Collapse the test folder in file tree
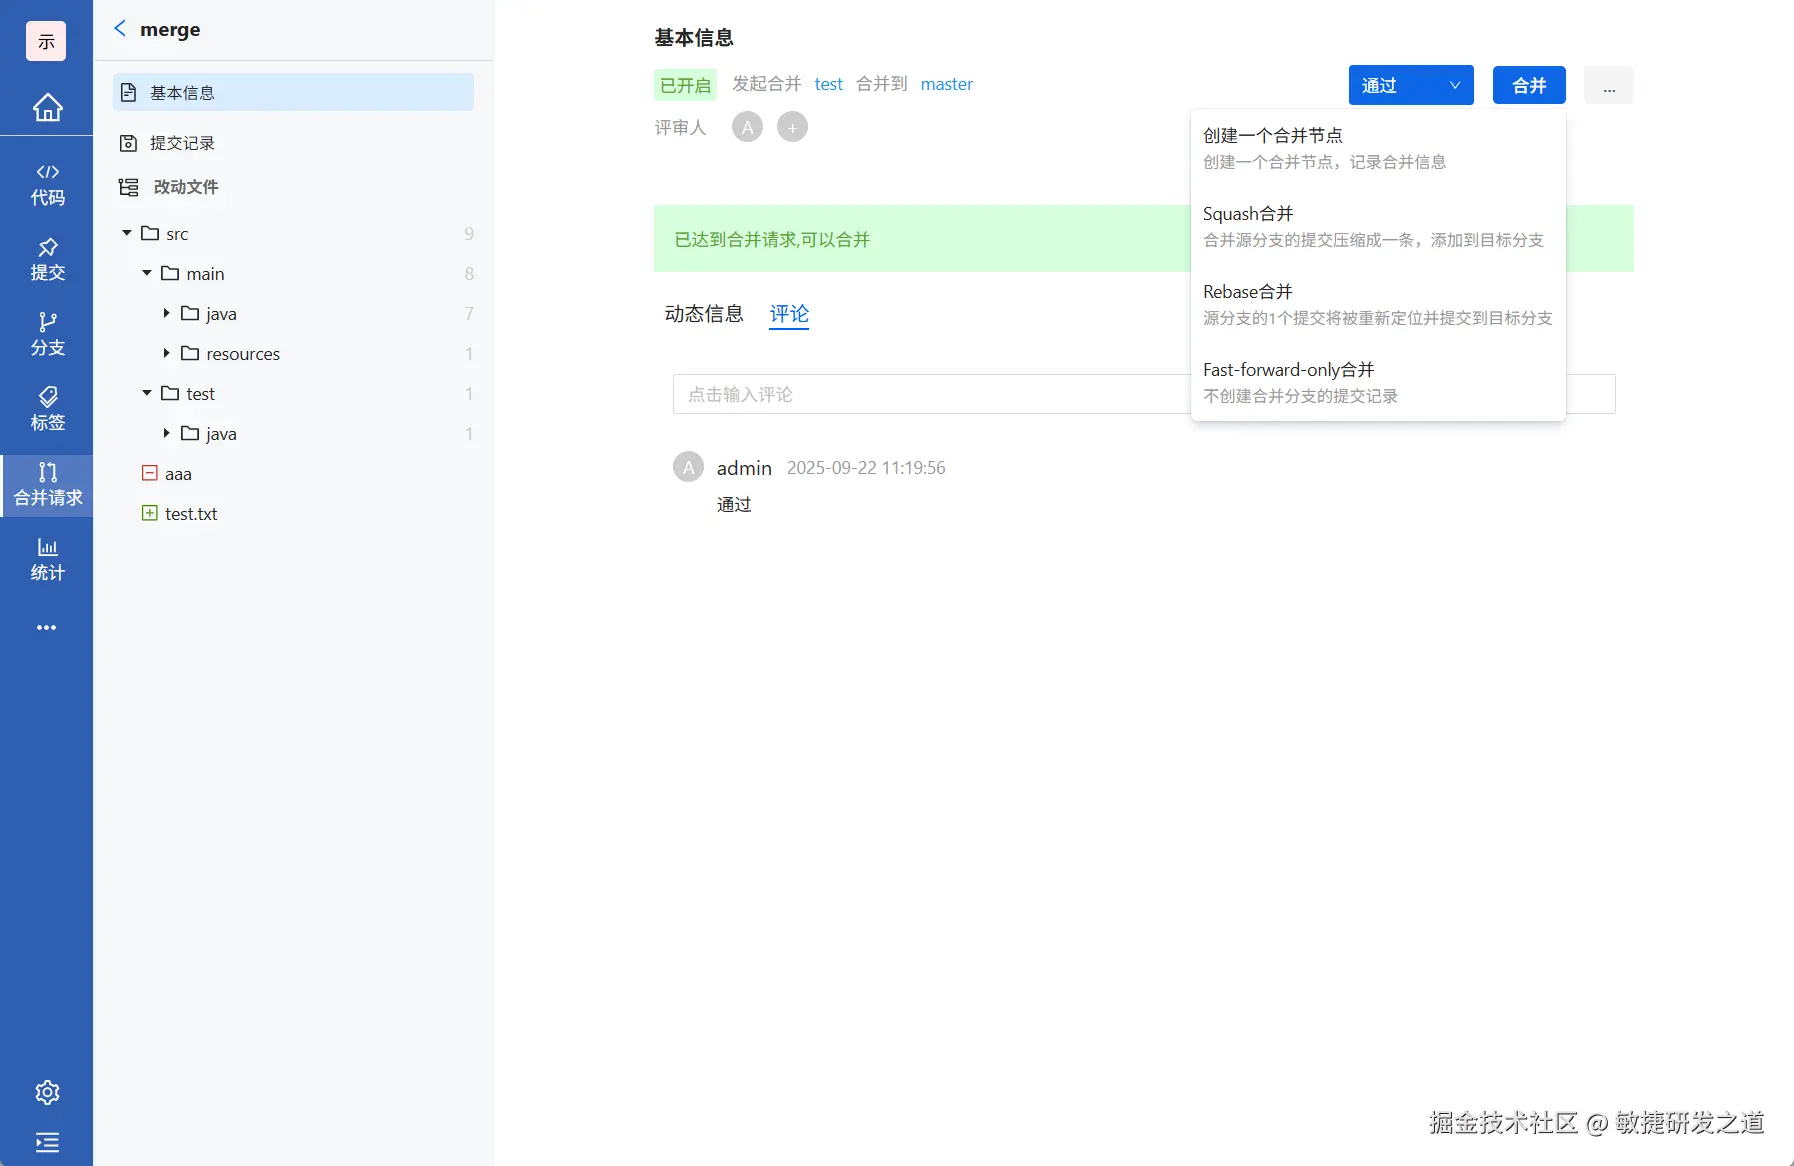This screenshot has width=1794, height=1166. pyautogui.click(x=146, y=393)
